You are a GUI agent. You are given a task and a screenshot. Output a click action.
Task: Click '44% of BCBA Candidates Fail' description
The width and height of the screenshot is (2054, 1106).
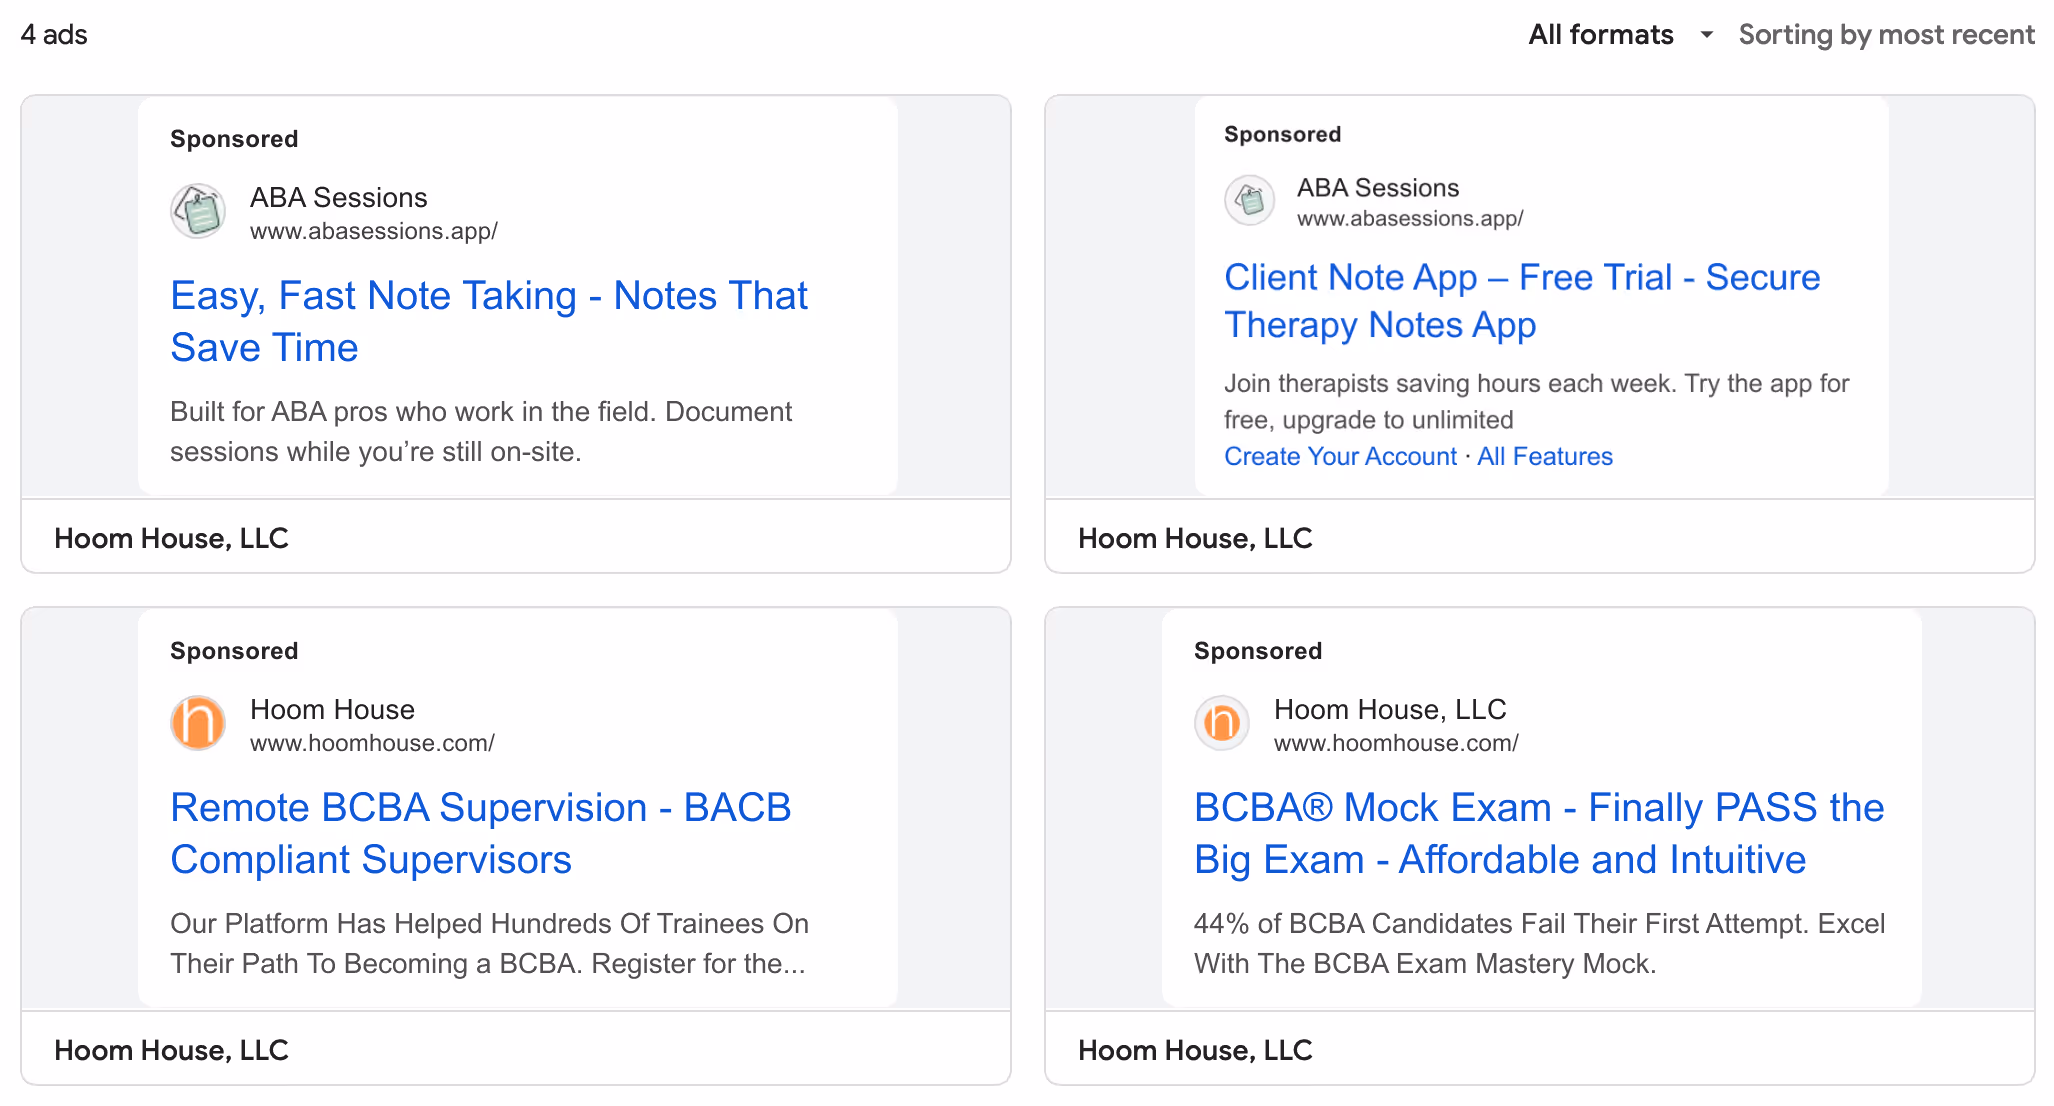tap(1539, 943)
